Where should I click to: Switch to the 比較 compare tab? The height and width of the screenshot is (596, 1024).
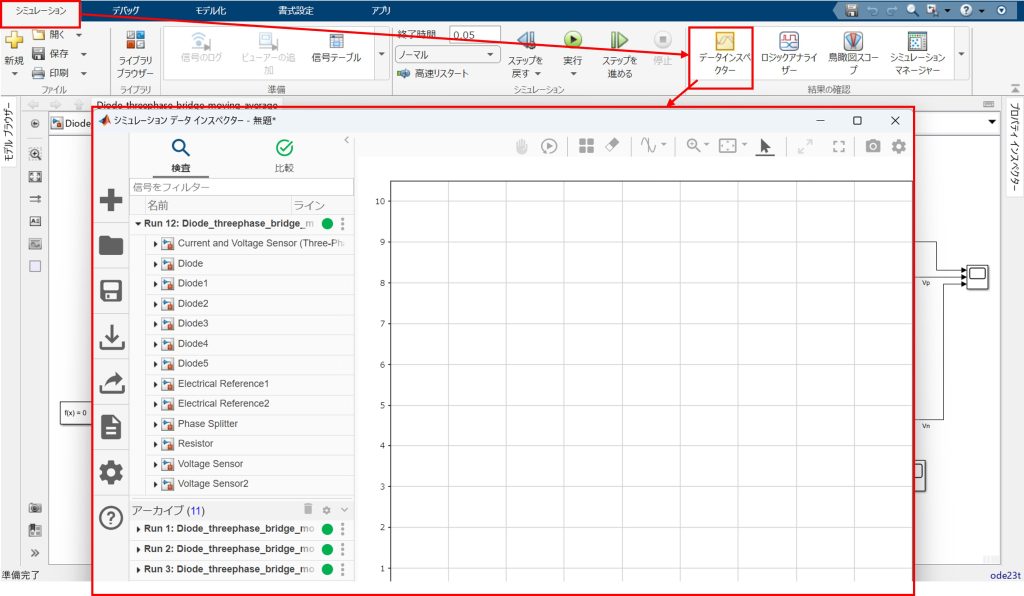[284, 154]
